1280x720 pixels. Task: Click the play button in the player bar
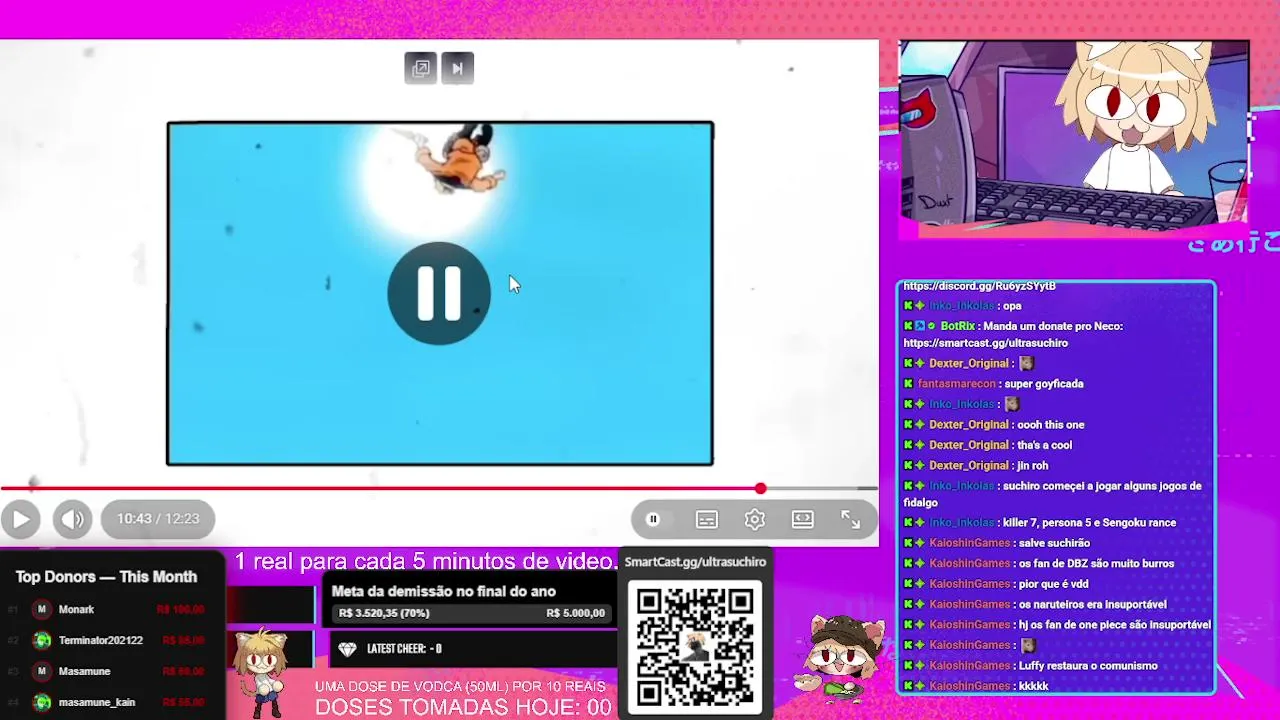pyautogui.click(x=21, y=519)
